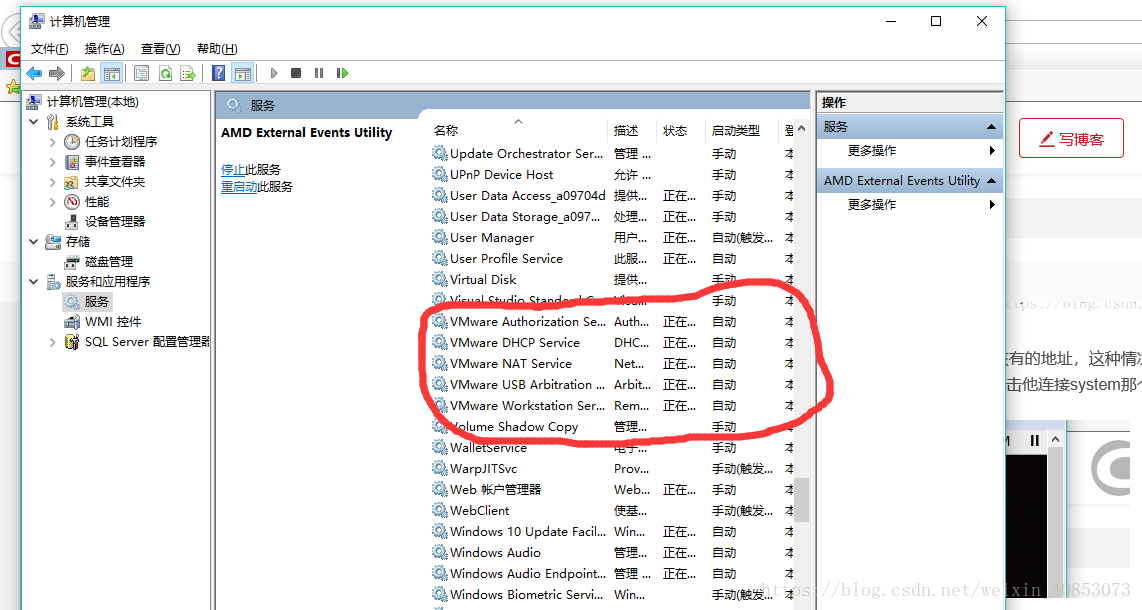Click the Export List toolbar icon
1142x610 pixels.
click(x=188, y=73)
